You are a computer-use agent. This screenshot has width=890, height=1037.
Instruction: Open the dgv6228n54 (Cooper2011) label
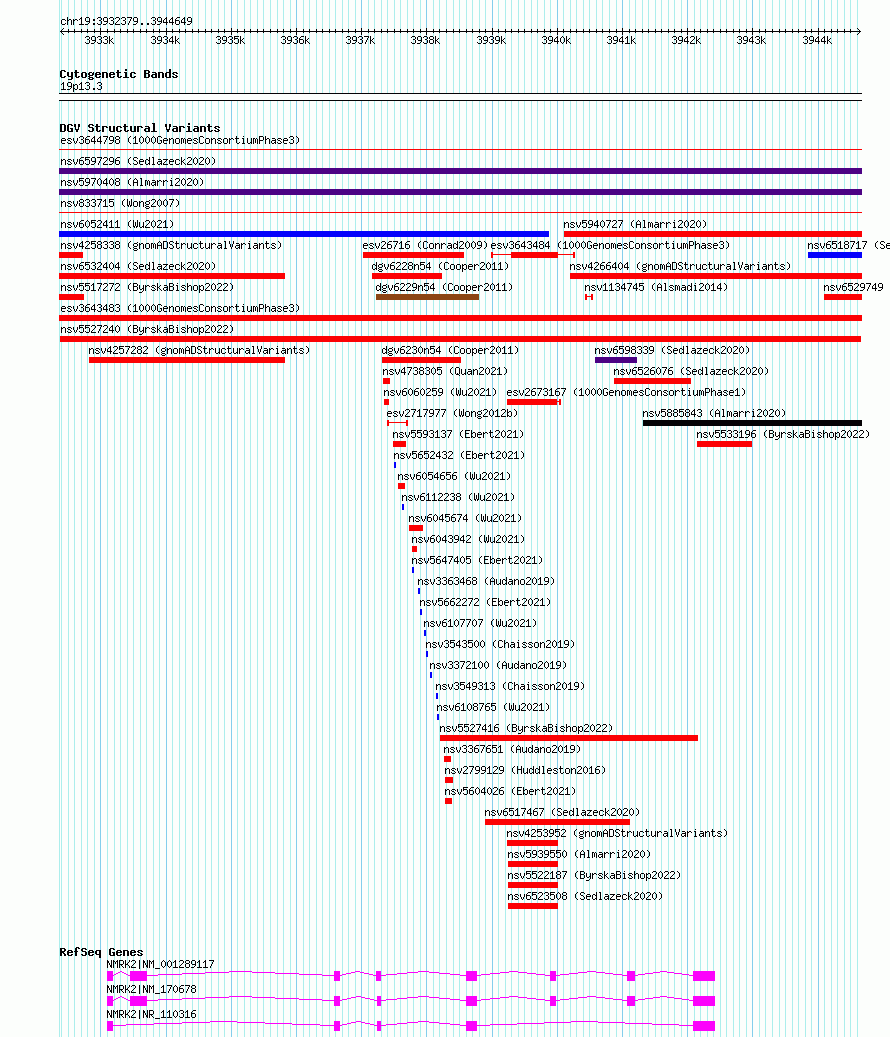click(x=440, y=267)
